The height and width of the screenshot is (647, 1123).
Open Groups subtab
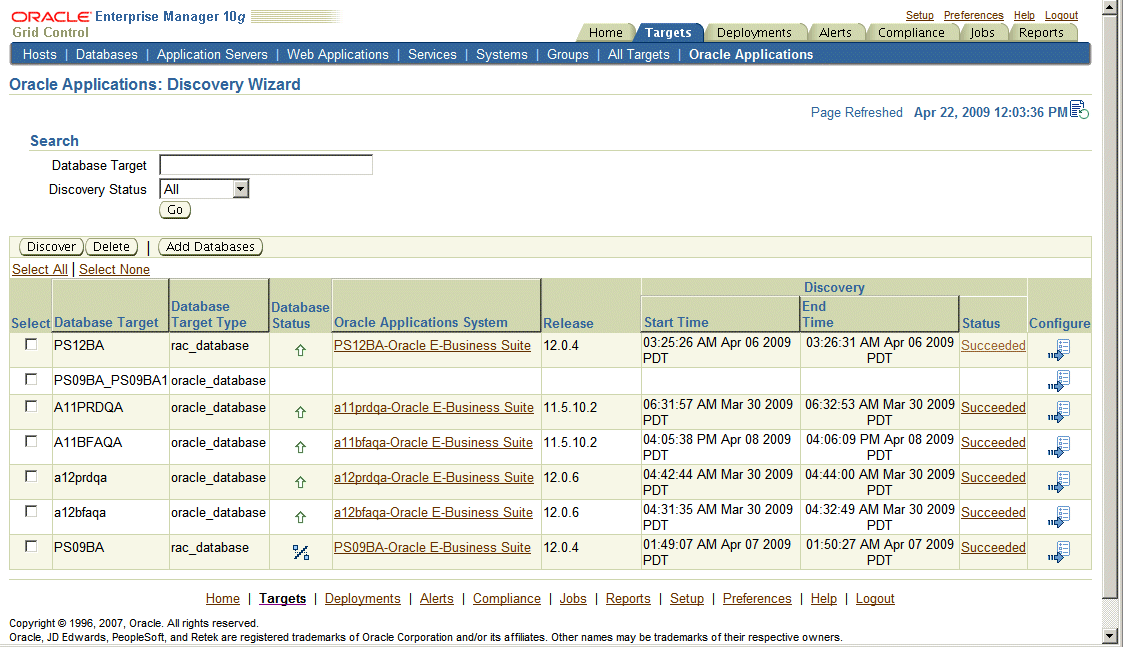[568, 54]
